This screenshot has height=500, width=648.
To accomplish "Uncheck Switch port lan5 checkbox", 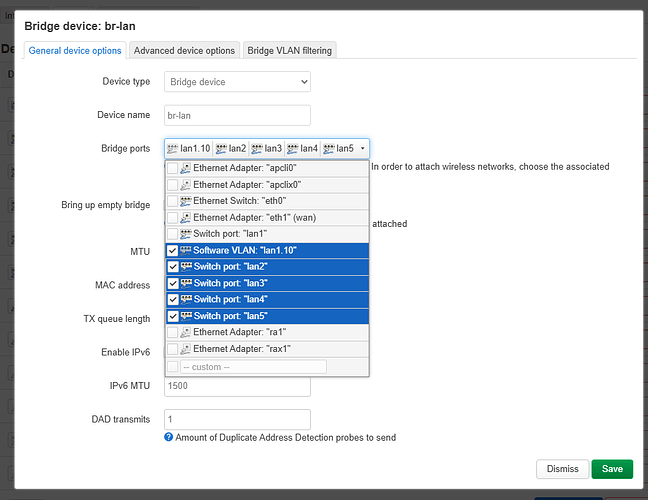I will pos(173,316).
